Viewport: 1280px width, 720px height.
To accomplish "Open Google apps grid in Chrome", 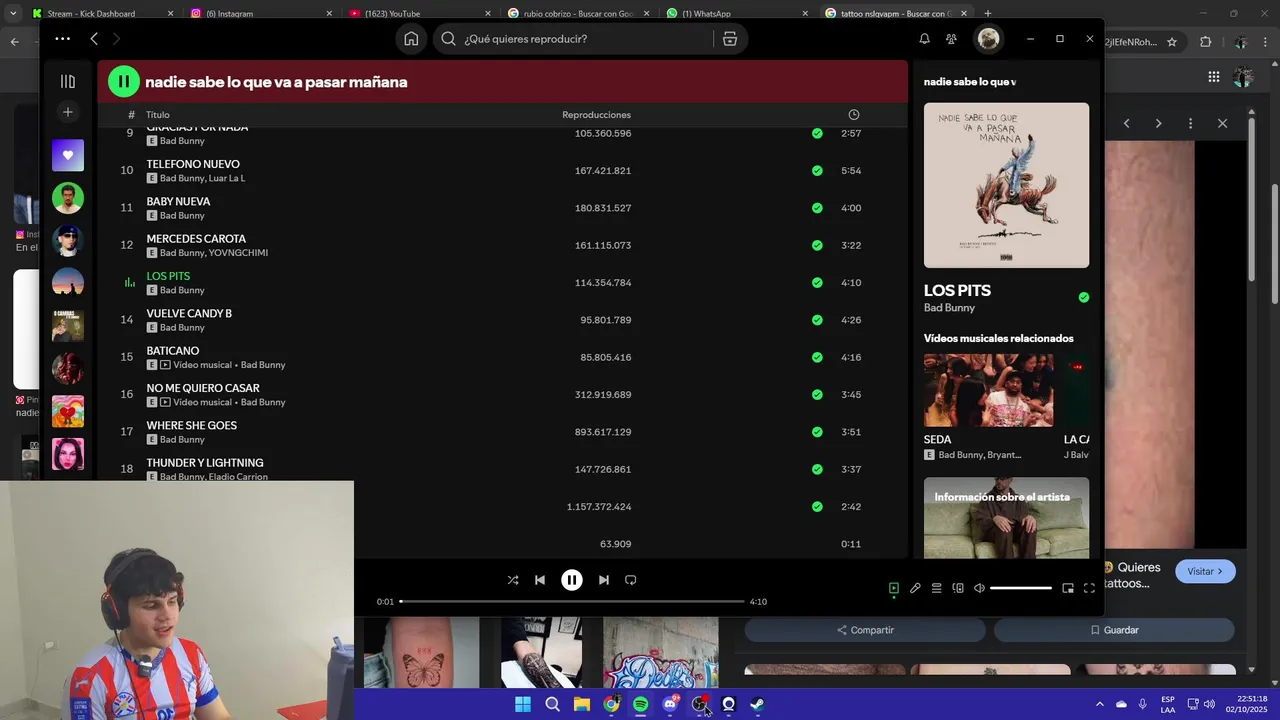I will tap(1213, 77).
